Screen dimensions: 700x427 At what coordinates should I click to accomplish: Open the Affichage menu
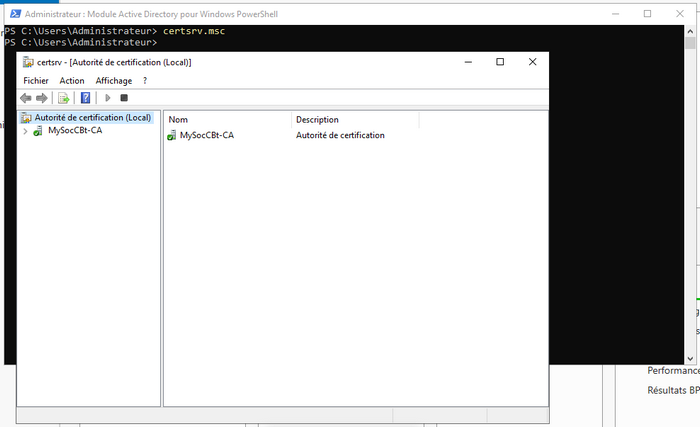point(113,80)
